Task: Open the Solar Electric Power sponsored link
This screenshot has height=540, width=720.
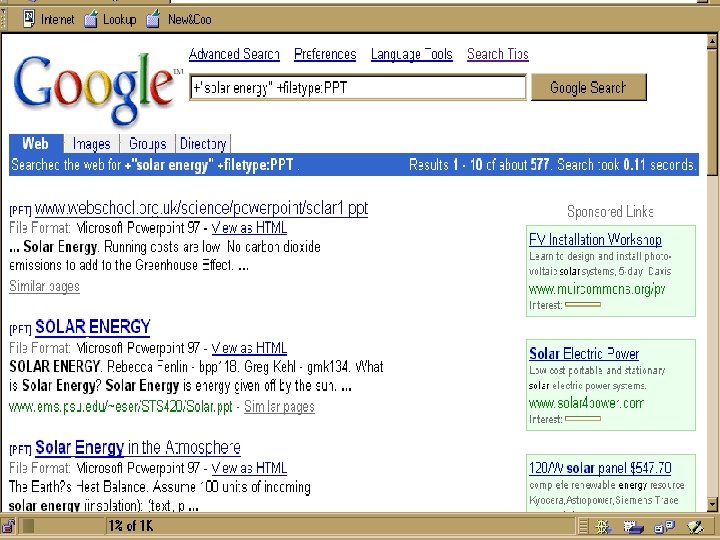Action: (x=584, y=354)
